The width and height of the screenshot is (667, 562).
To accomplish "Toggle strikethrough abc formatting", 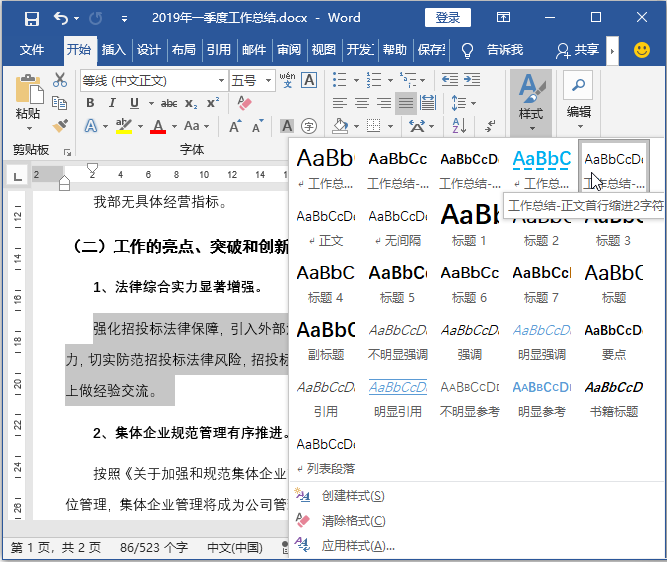I will 169,103.
